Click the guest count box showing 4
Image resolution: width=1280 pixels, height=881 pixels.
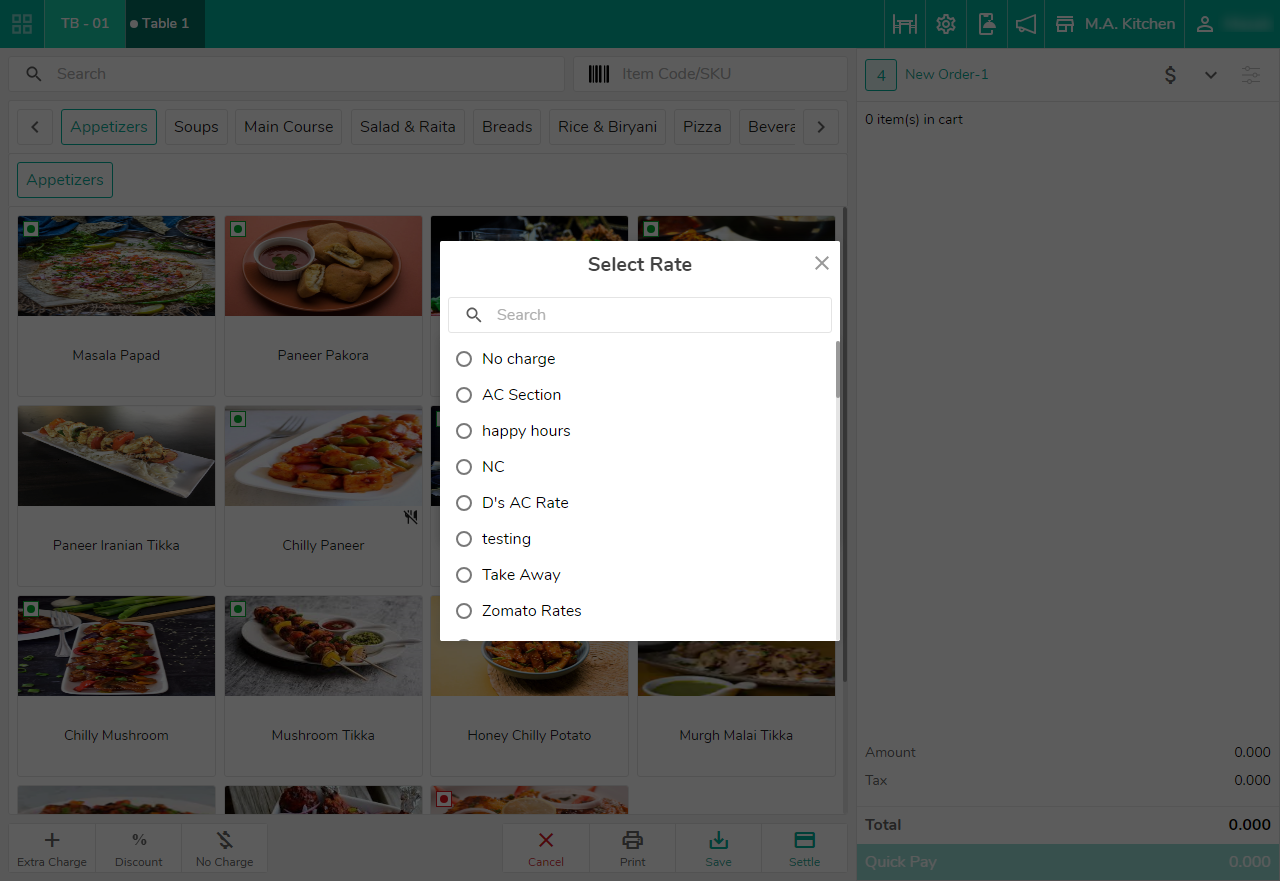pos(881,75)
